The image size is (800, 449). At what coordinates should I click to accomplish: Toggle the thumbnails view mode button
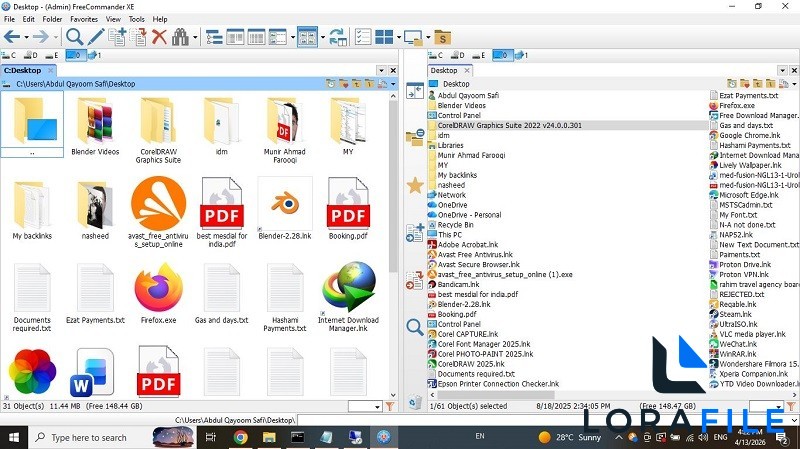click(308, 37)
